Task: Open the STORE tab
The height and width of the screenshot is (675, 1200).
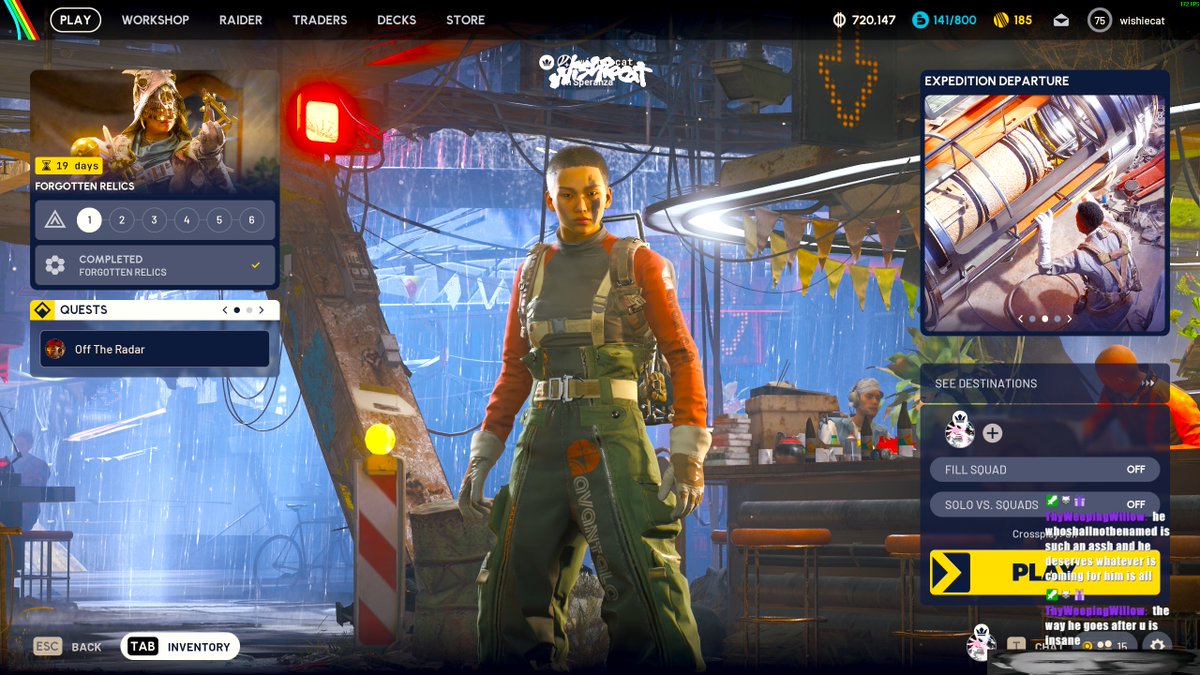Action: tap(465, 20)
